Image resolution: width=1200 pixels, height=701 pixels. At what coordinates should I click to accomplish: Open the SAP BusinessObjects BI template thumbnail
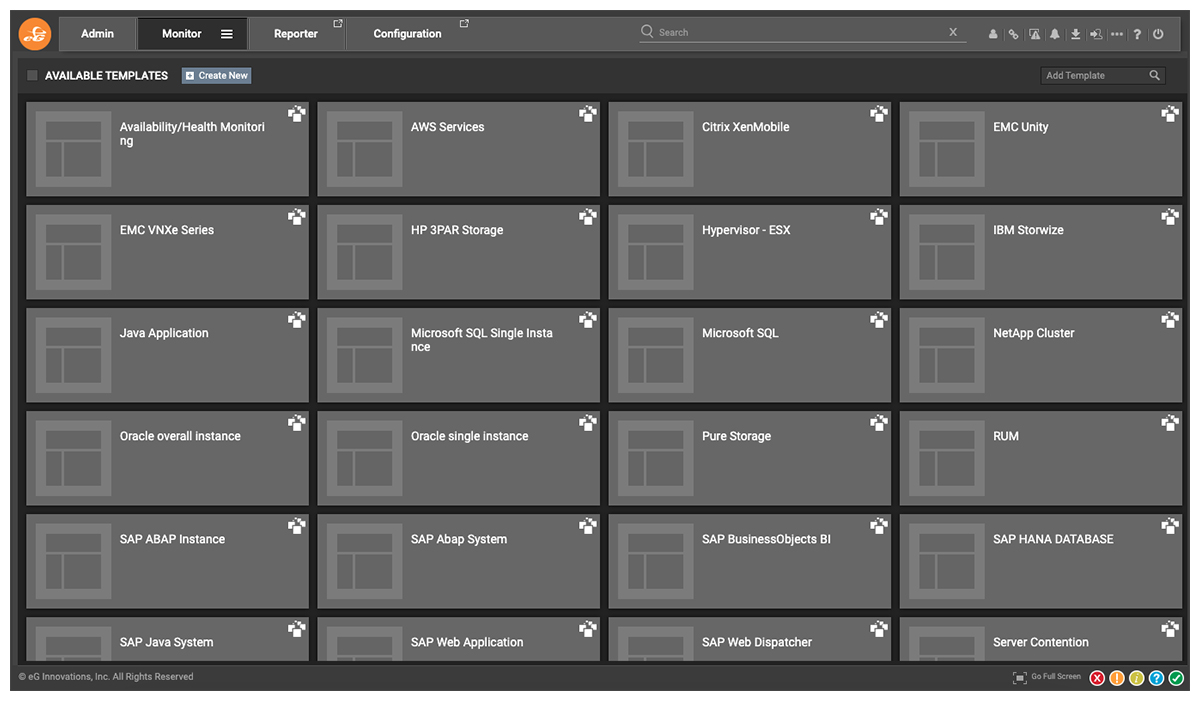pos(655,561)
